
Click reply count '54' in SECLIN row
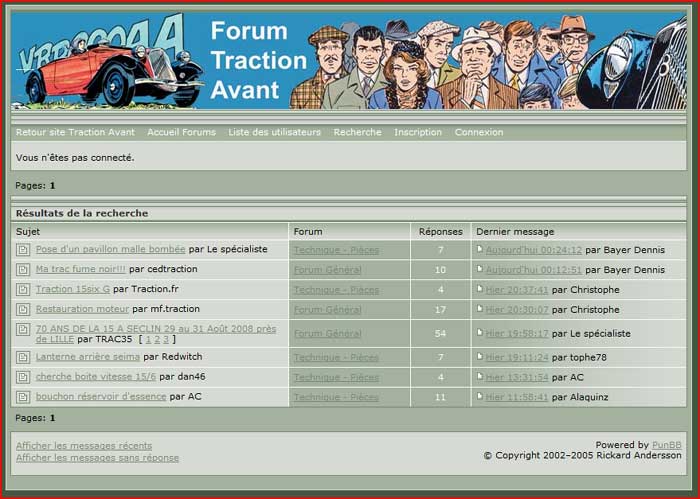[440, 333]
